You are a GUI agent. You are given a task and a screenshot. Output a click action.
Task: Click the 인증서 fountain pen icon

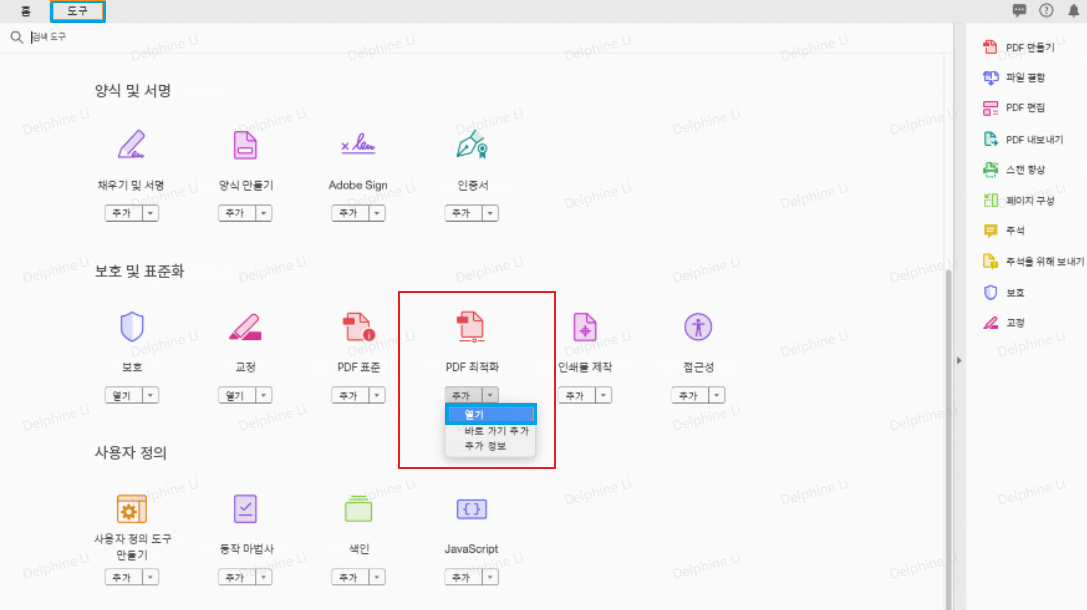coord(471,144)
